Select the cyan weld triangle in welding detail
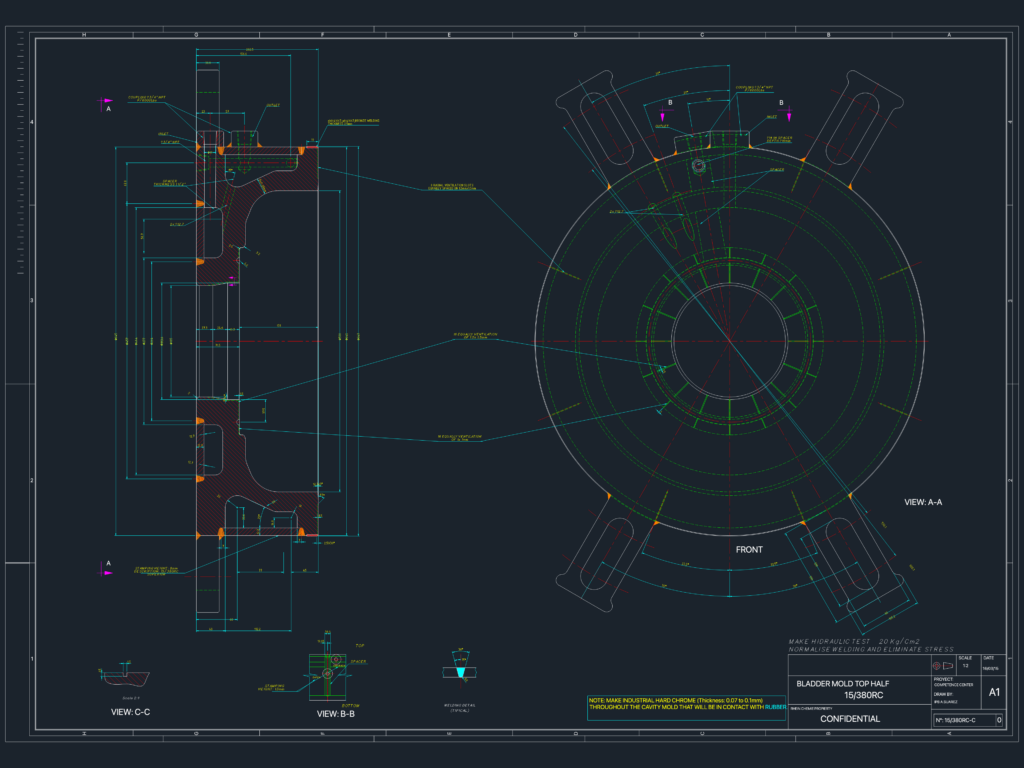This screenshot has height=768, width=1024. pyautogui.click(x=460, y=673)
